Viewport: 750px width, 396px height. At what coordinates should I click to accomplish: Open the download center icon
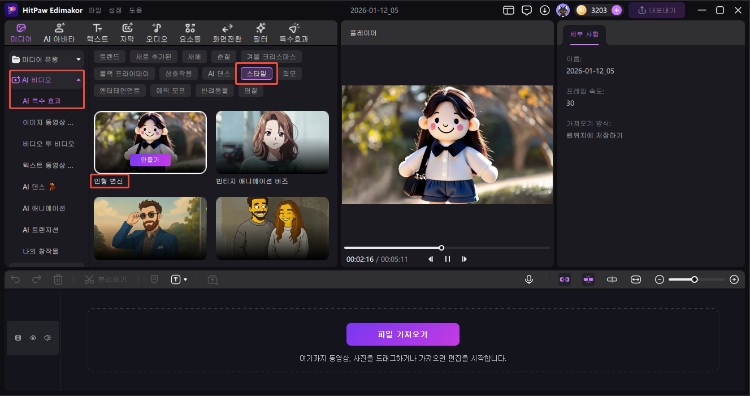(x=544, y=10)
